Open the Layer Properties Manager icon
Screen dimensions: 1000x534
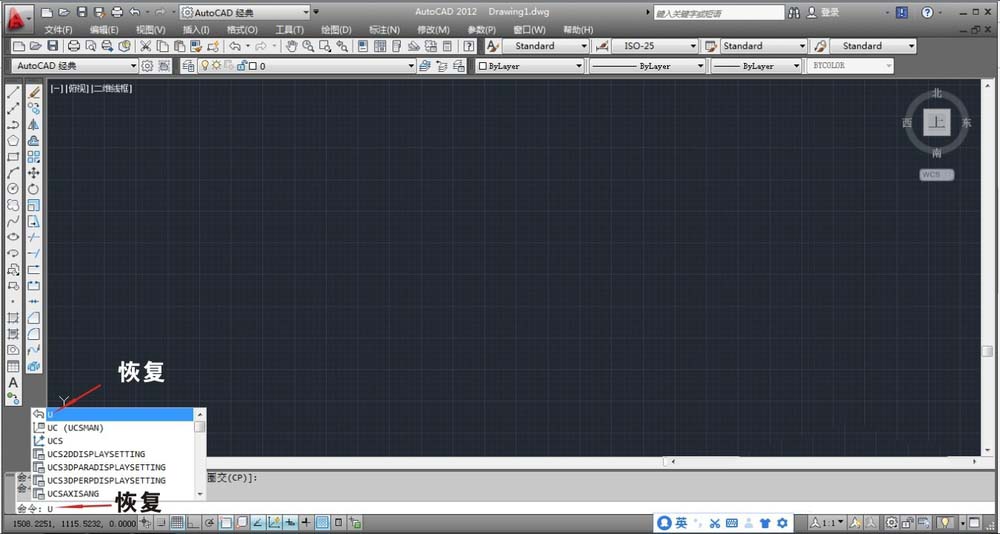click(x=188, y=66)
